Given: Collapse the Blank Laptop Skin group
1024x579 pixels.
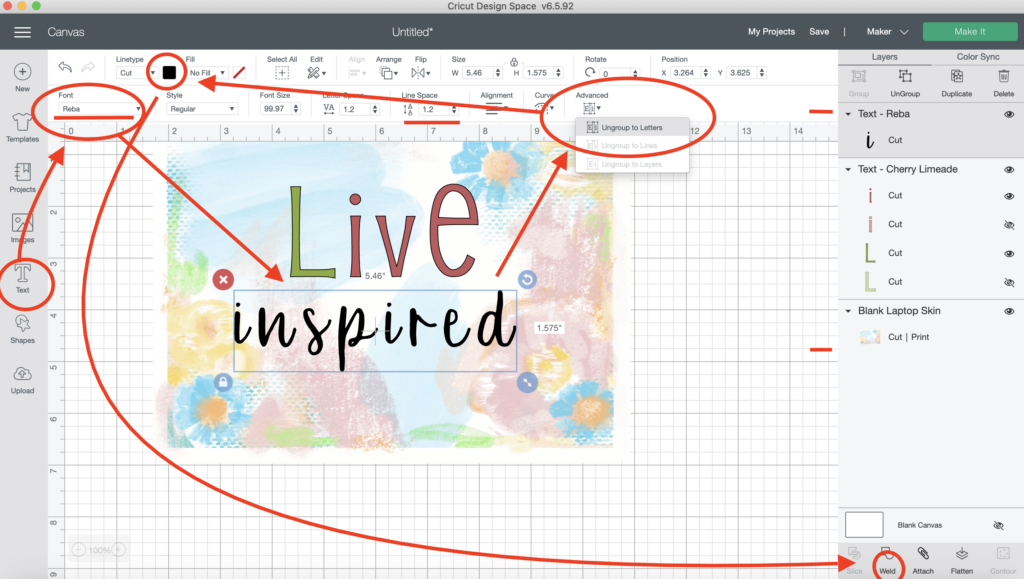Looking at the screenshot, I should coord(848,311).
